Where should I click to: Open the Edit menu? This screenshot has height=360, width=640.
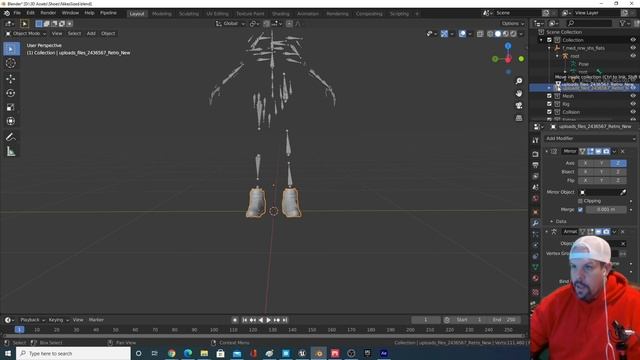[x=31, y=13]
